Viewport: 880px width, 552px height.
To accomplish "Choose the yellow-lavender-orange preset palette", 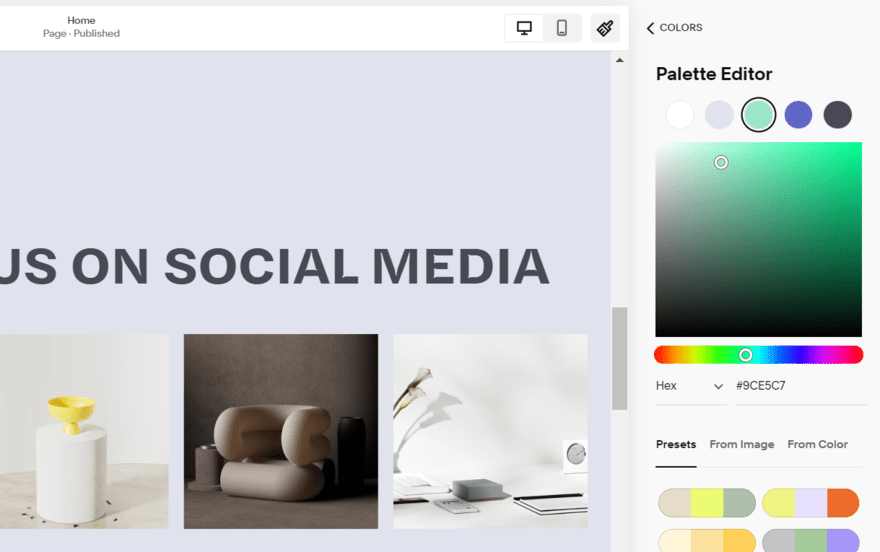I will [x=810, y=503].
